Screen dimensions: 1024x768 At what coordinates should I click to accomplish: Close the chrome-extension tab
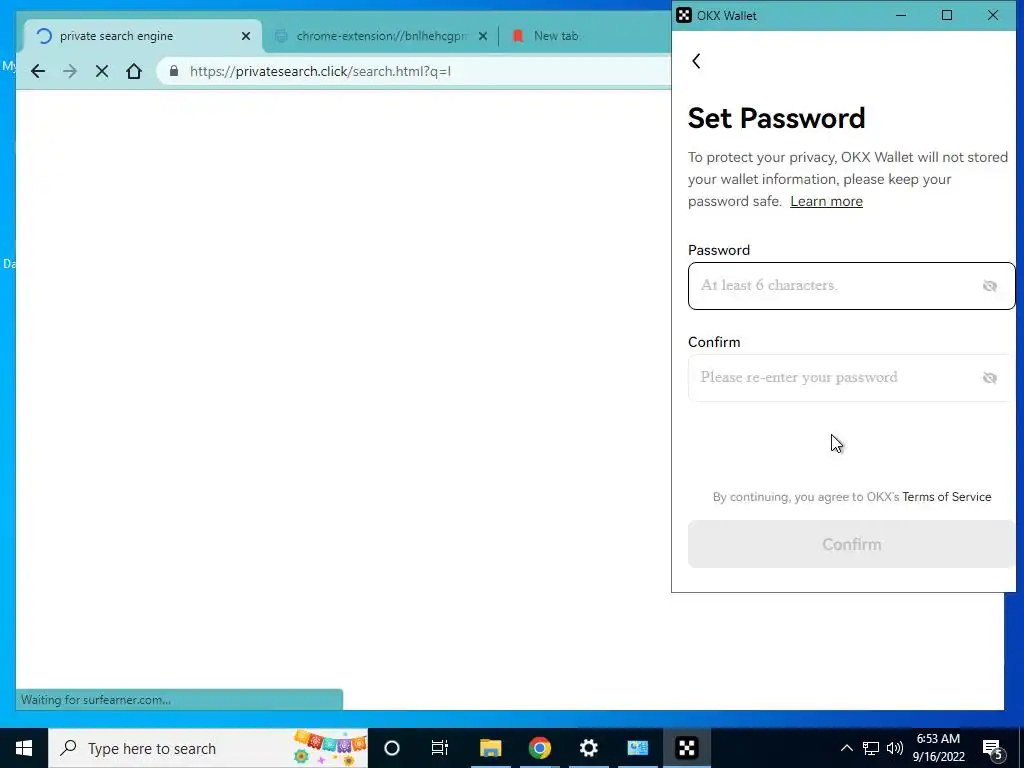click(483, 36)
